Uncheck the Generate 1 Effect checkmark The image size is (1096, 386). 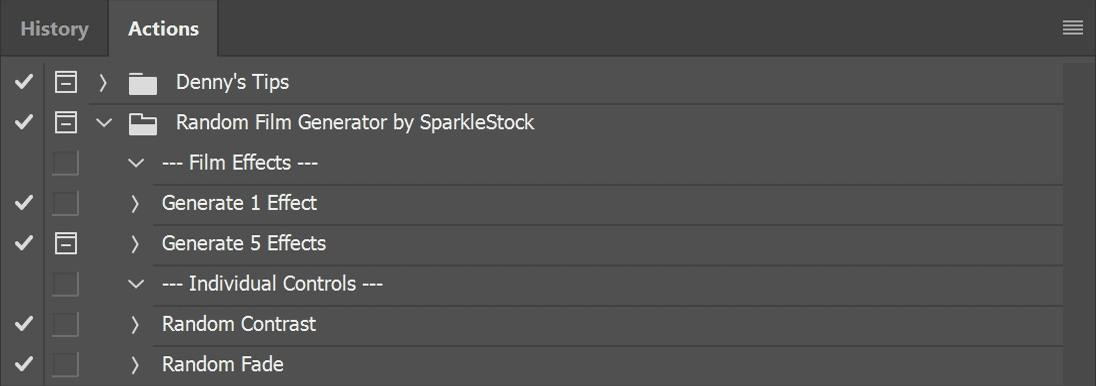(24, 203)
